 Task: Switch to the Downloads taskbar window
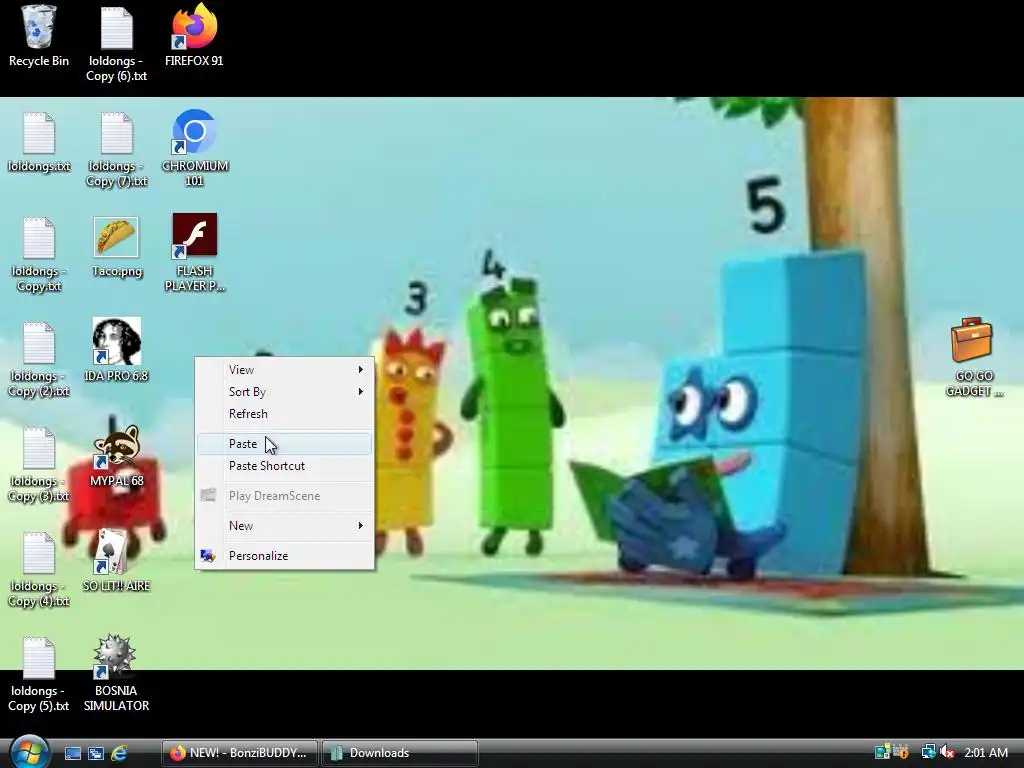click(x=400, y=753)
